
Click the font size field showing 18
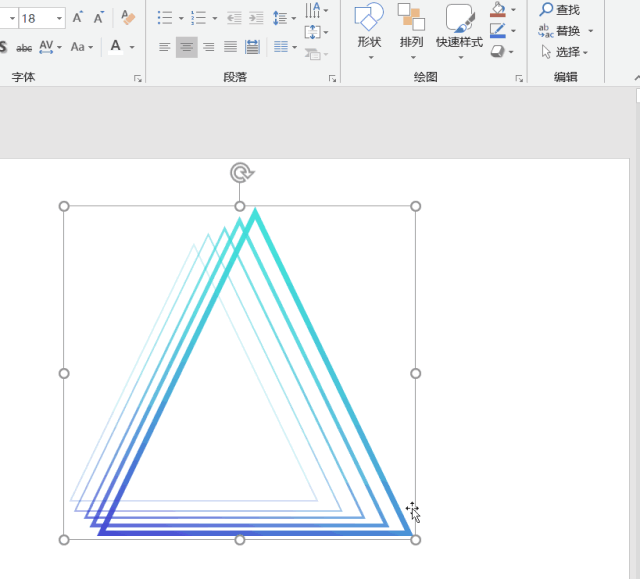(x=38, y=18)
